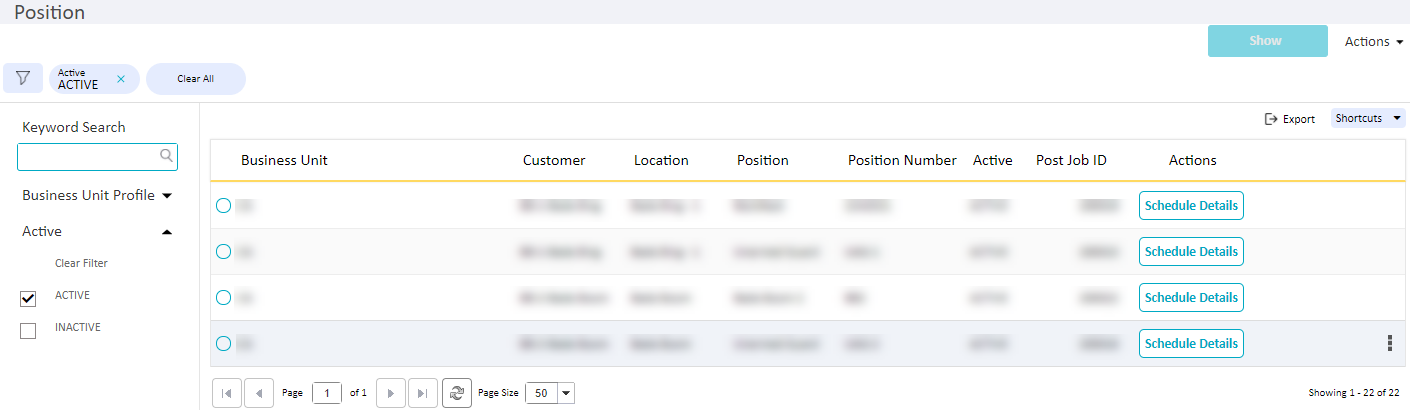
Task: Go to the first page of results
Action: point(226,393)
